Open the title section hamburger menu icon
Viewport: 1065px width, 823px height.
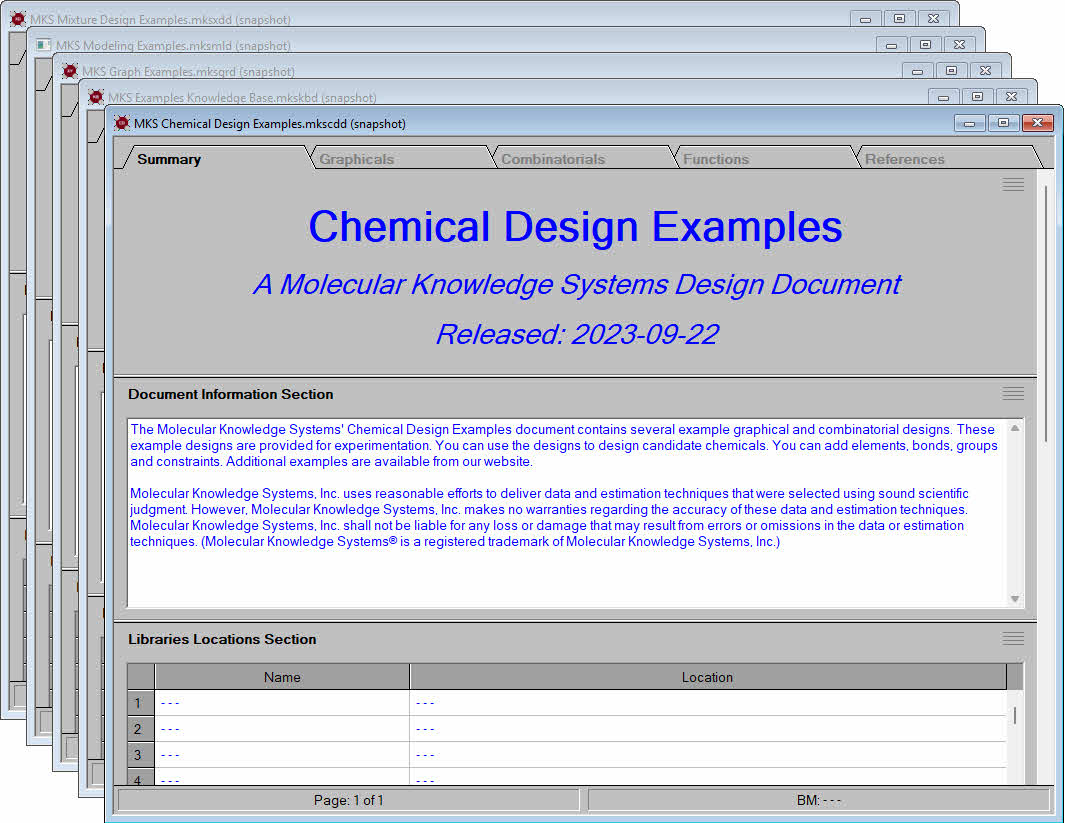point(1013,185)
